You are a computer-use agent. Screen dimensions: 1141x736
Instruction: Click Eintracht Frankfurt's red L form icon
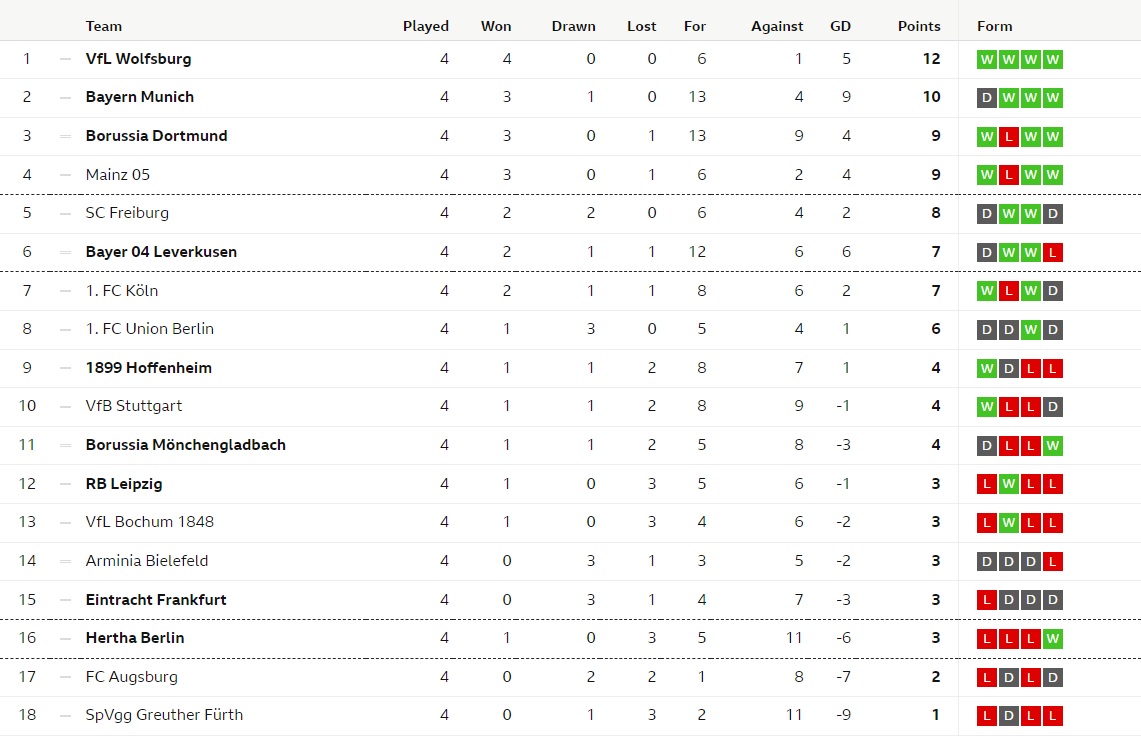click(x=987, y=601)
